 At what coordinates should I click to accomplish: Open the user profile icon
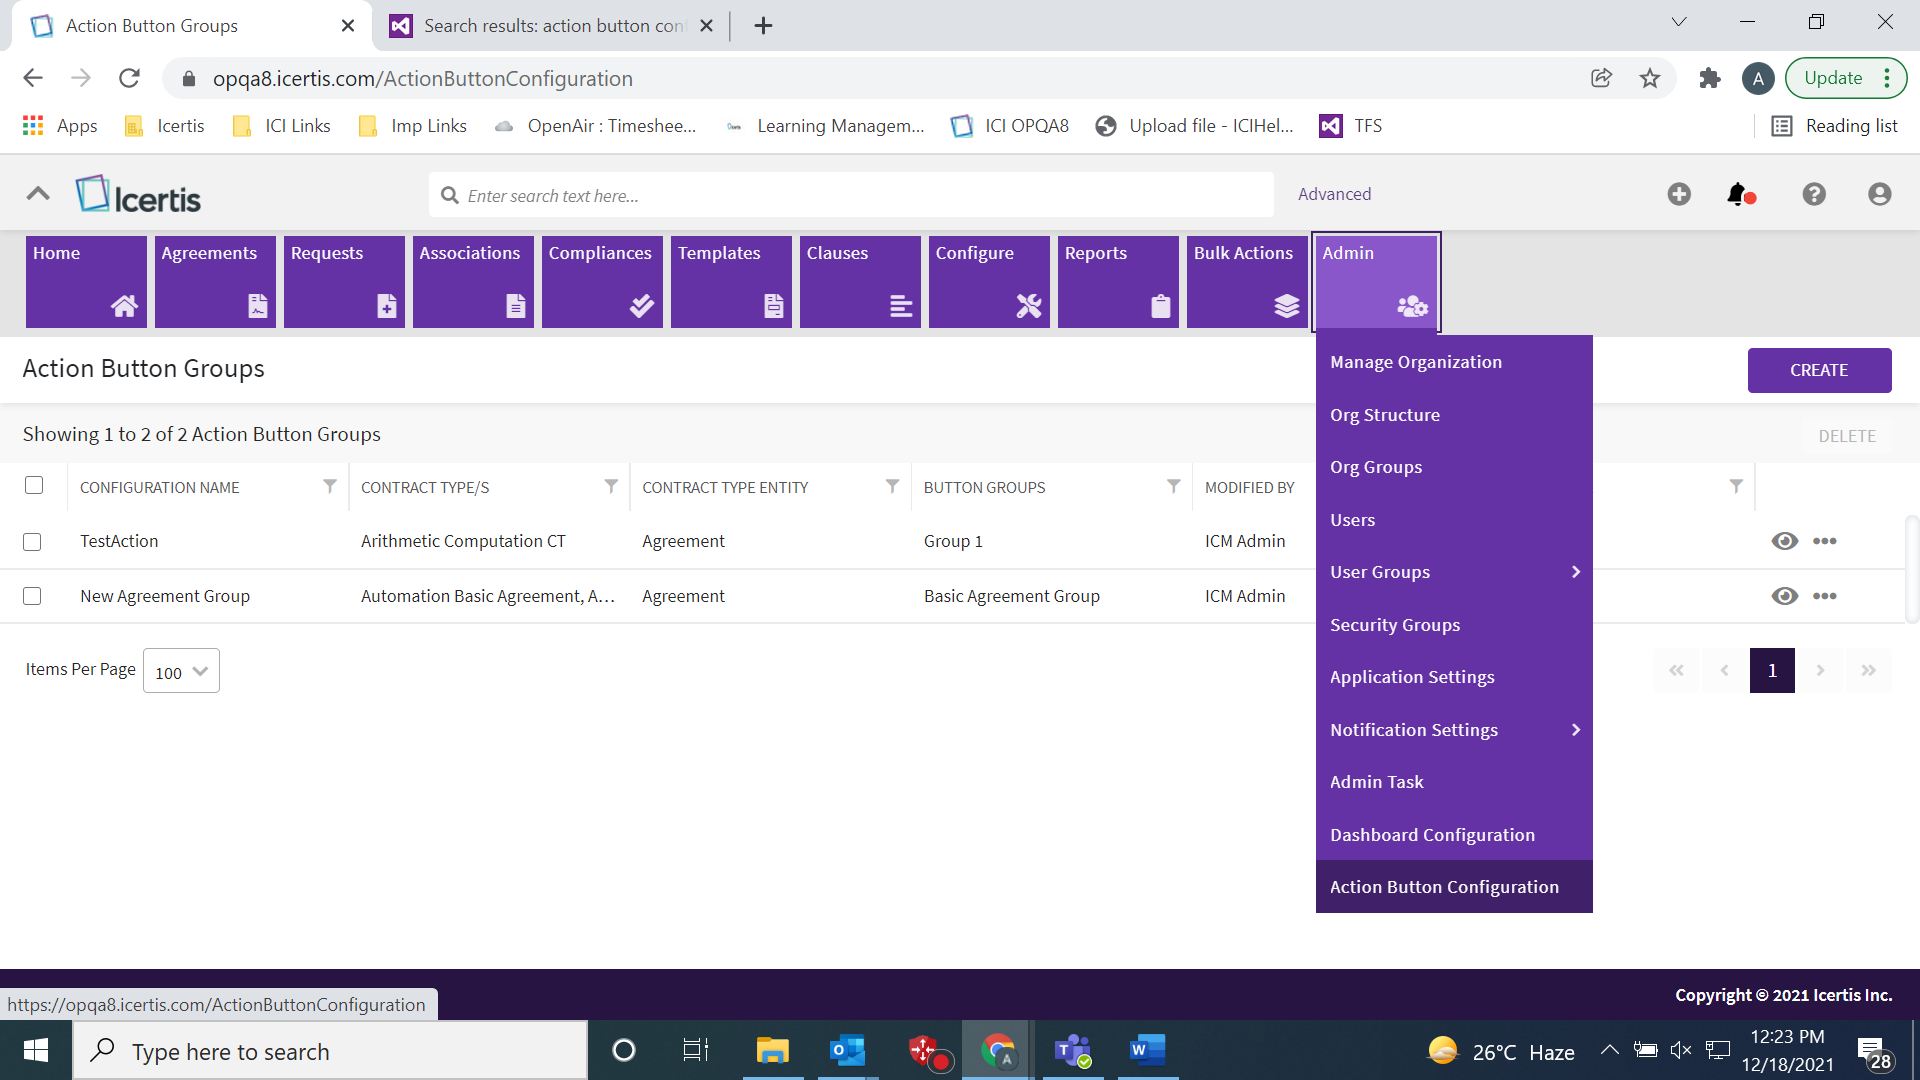[1879, 194]
